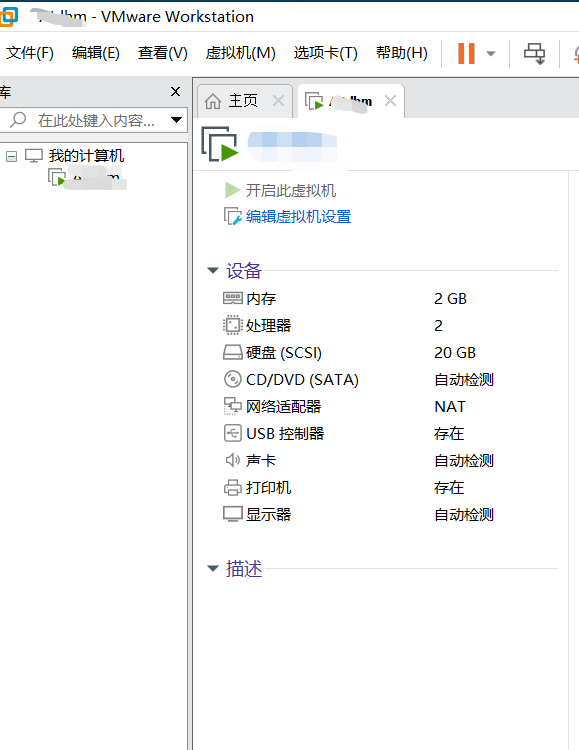The height and width of the screenshot is (750, 579).
Task: Click the 处理器 processor icon
Action: click(x=233, y=325)
